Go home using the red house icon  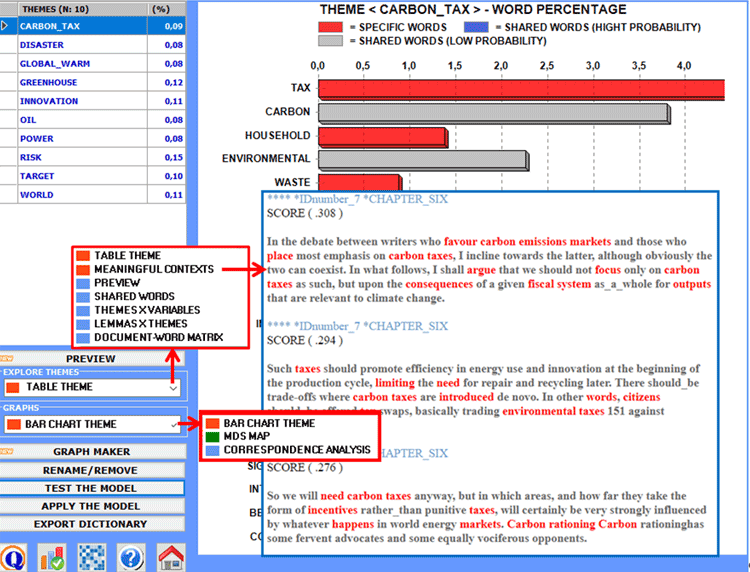[171, 558]
